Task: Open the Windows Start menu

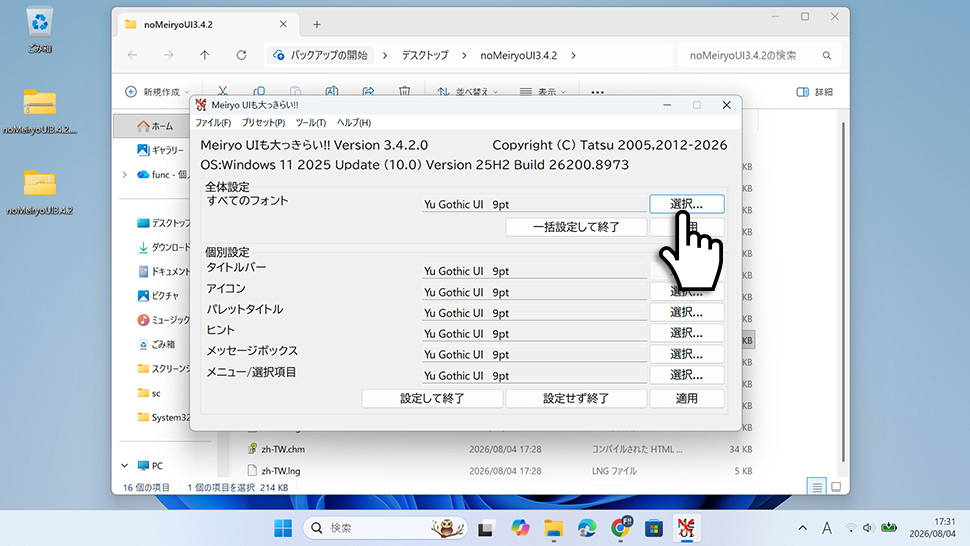Action: tap(283, 528)
